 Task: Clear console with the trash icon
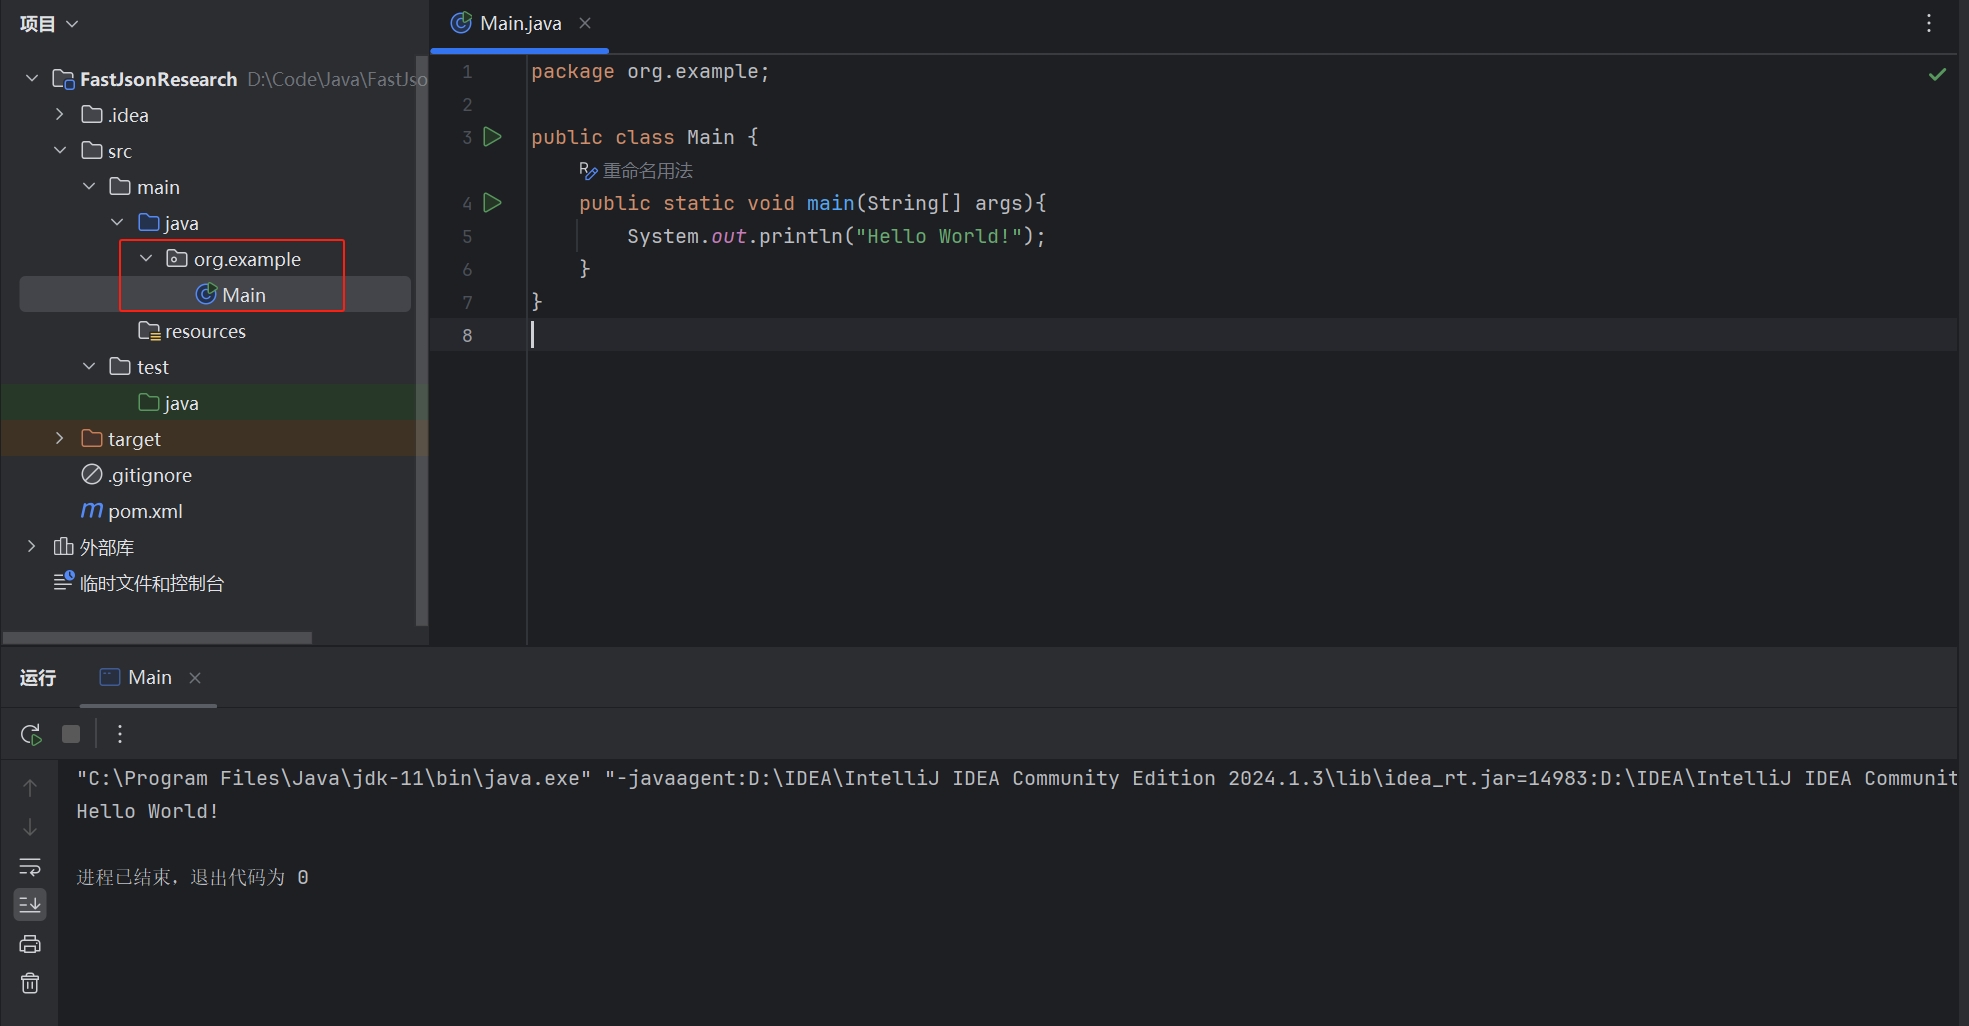click(x=30, y=984)
